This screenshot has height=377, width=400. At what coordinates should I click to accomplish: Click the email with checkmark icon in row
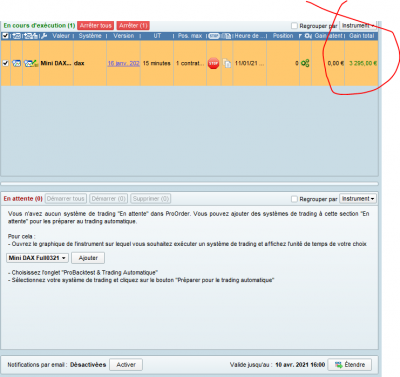click(x=31, y=63)
